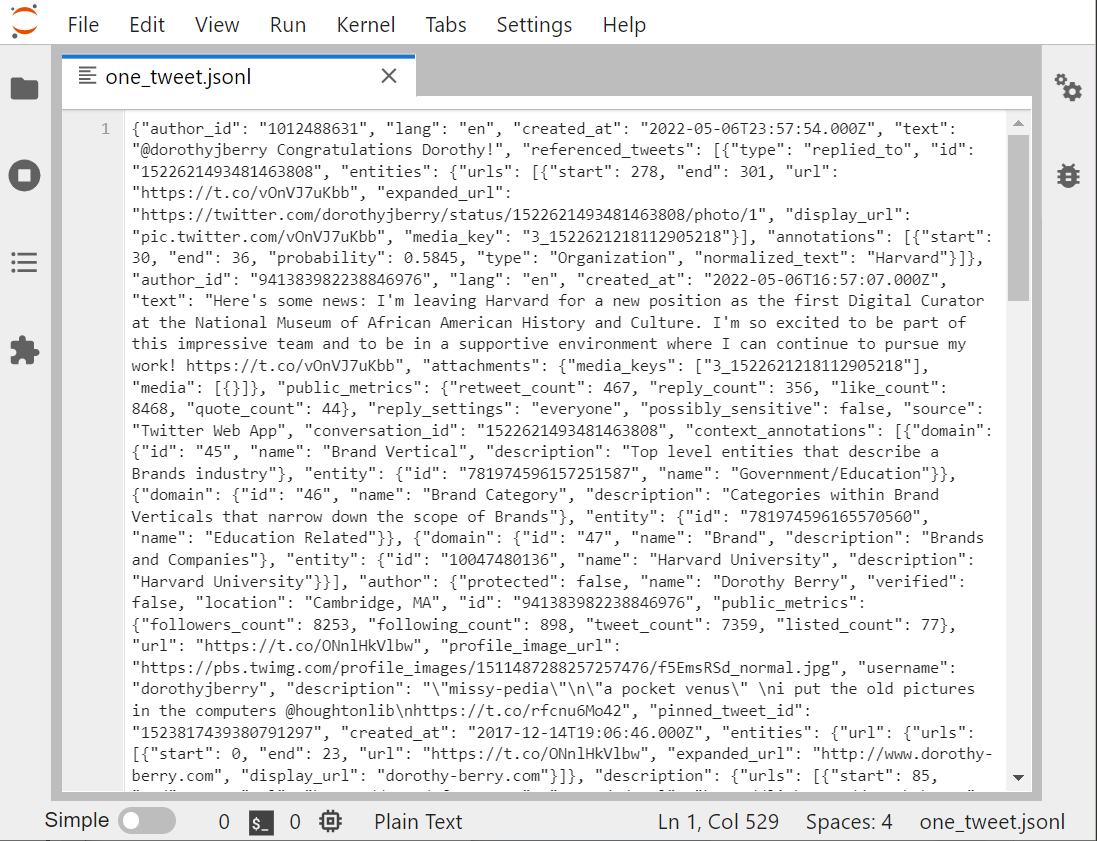Click the kernel chip icon in status bar
The width and height of the screenshot is (1097, 841).
coord(330,821)
